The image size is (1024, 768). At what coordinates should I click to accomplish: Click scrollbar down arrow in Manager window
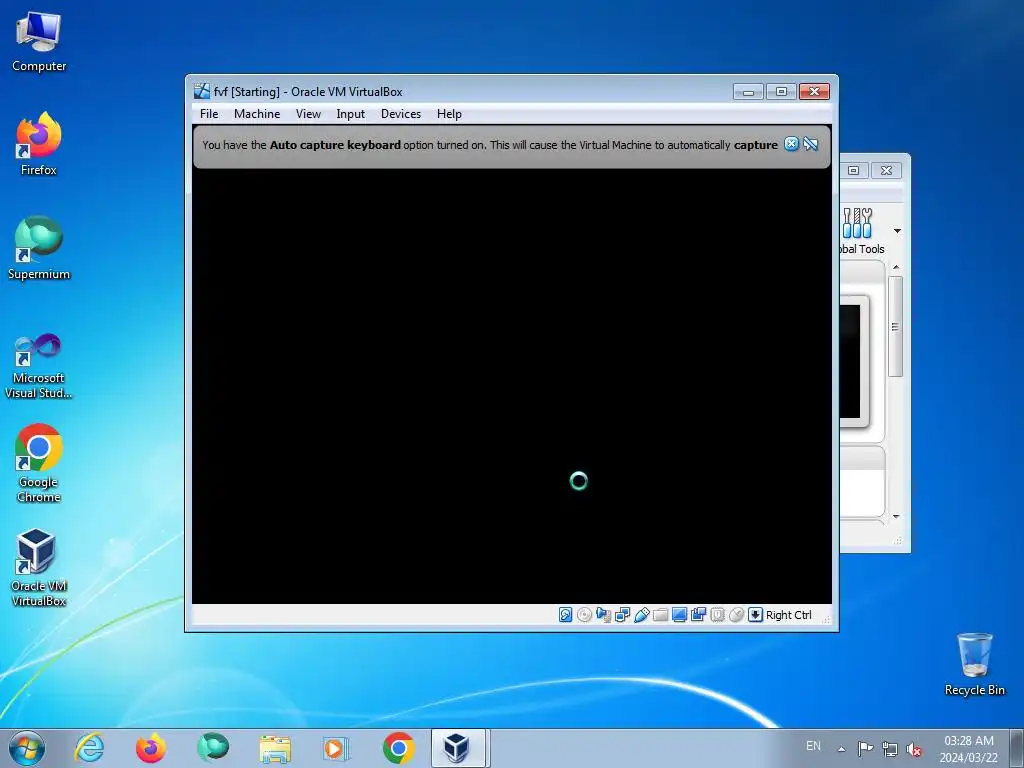point(896,517)
